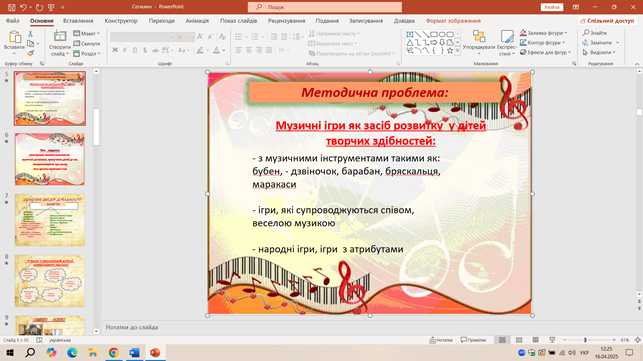Toggle the Notes pane in status bar
The height and width of the screenshot is (361, 643).
click(x=441, y=340)
